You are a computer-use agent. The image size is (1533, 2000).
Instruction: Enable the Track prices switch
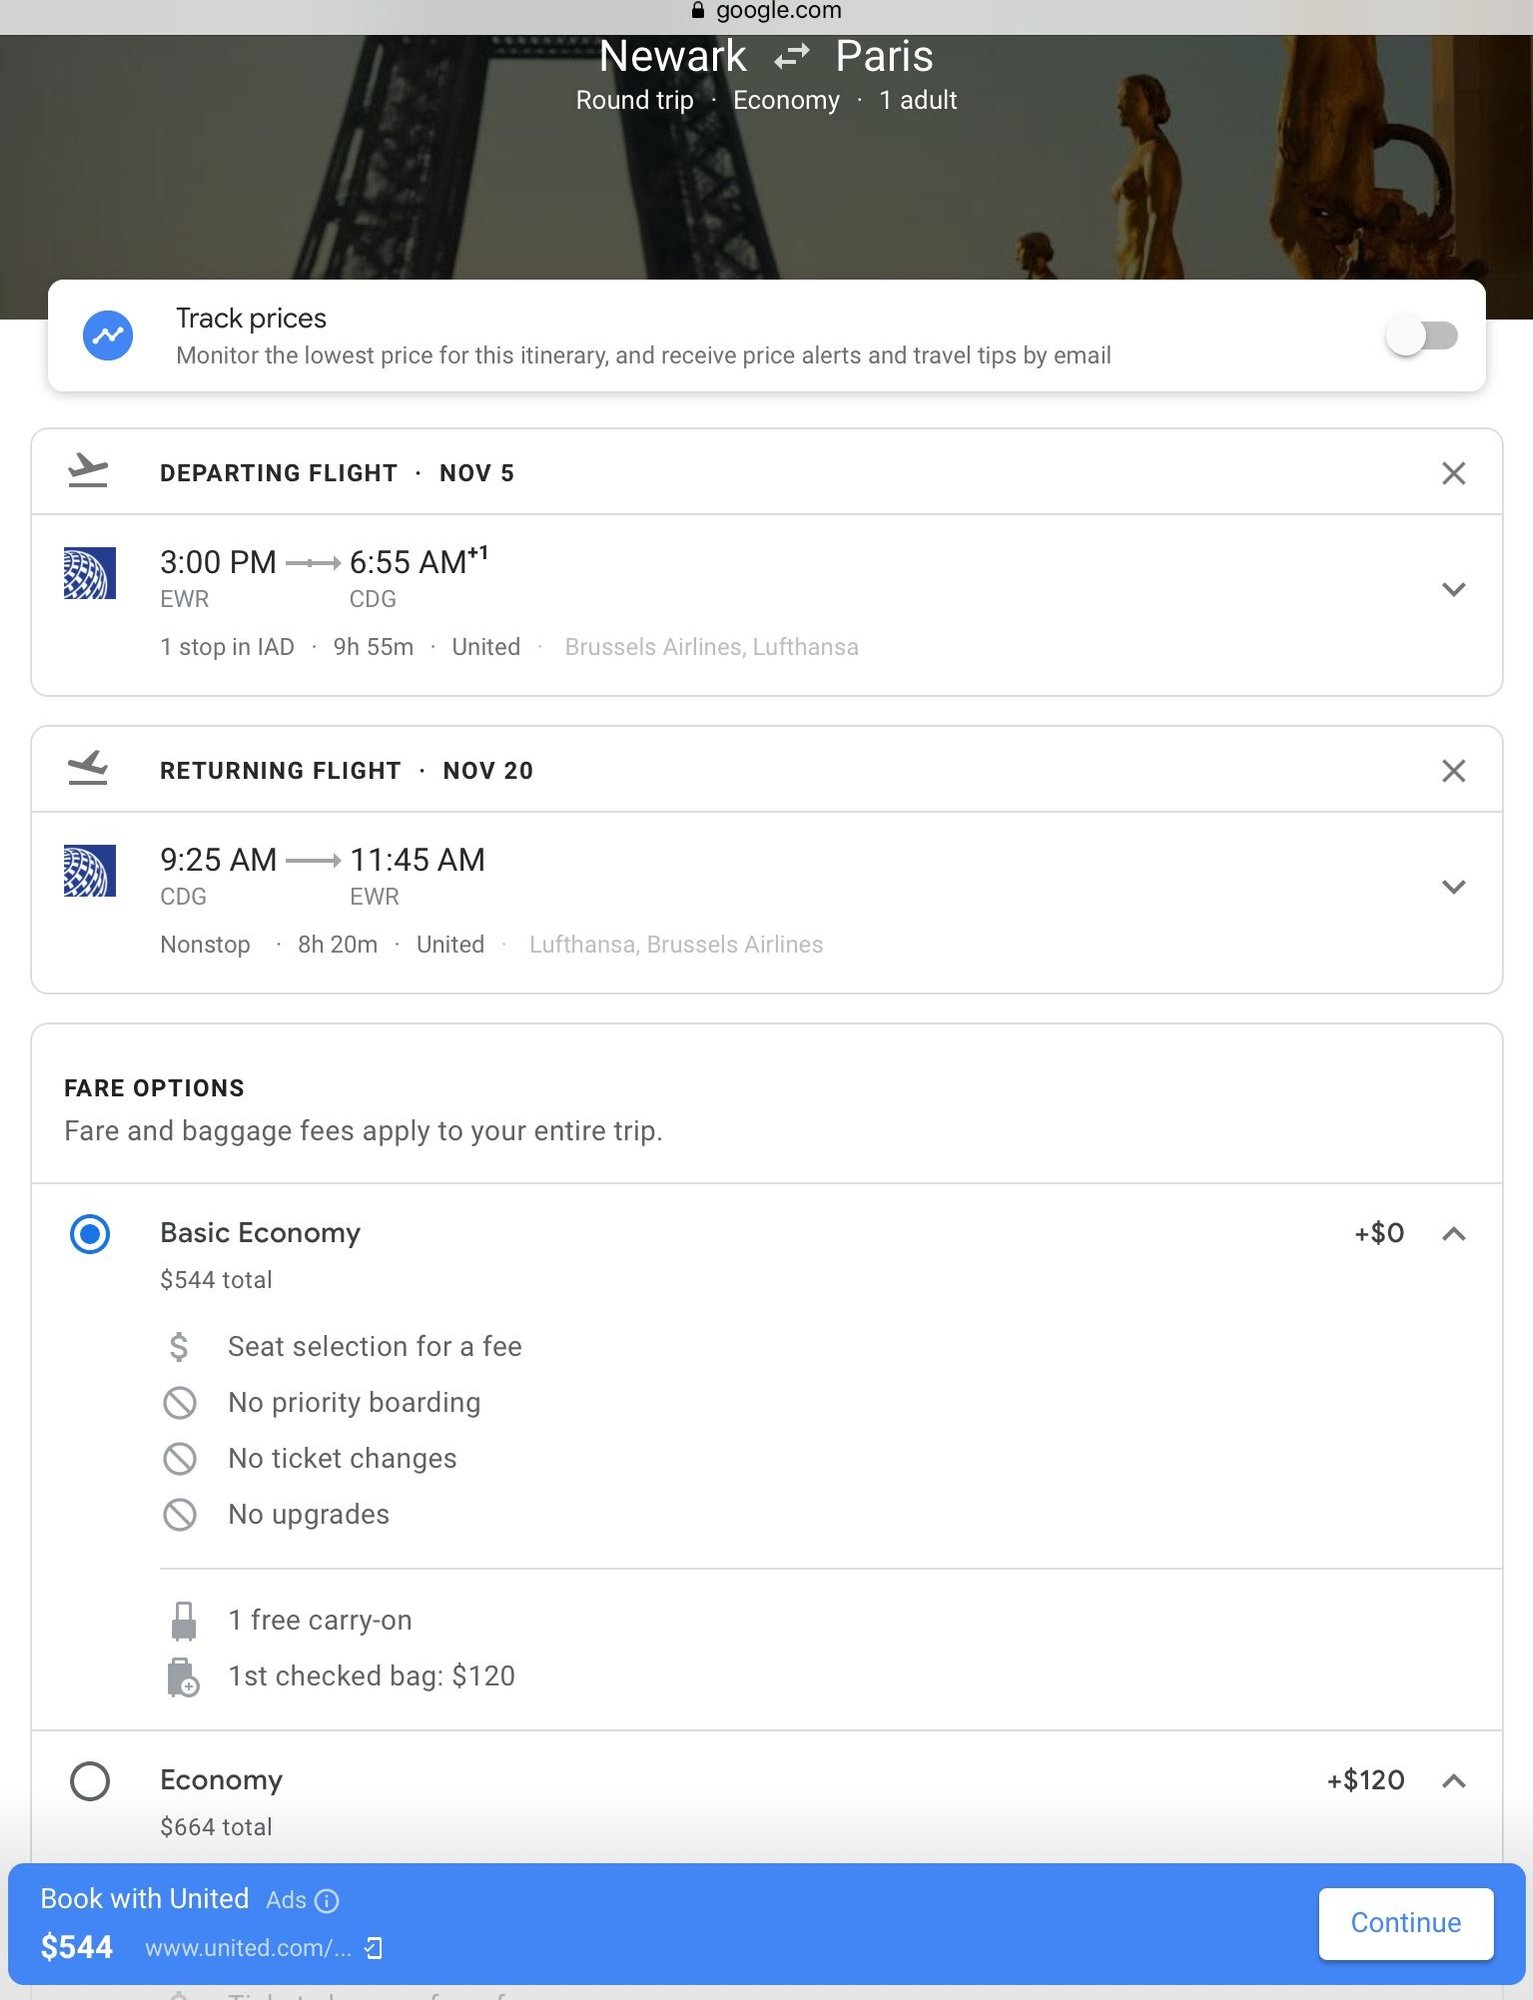(1421, 336)
